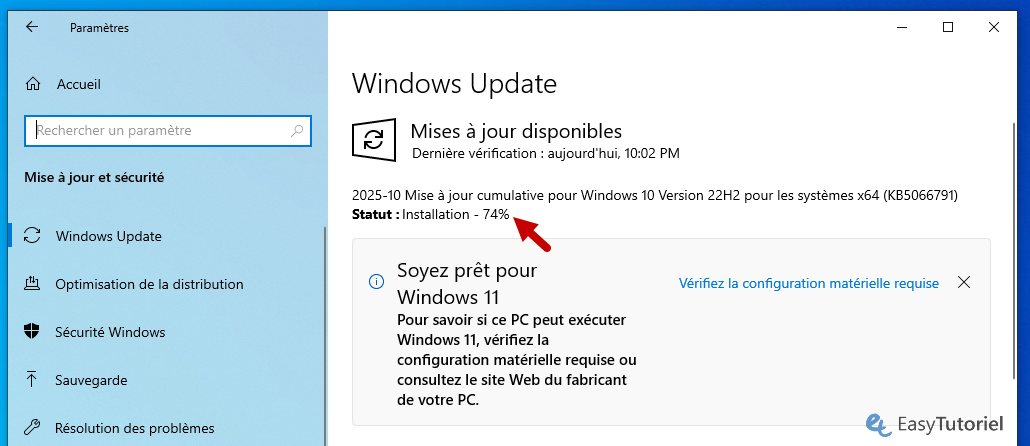Screen dimensions: 1030x446
Task: Close the Paramètres window
Action: click(1002, 27)
